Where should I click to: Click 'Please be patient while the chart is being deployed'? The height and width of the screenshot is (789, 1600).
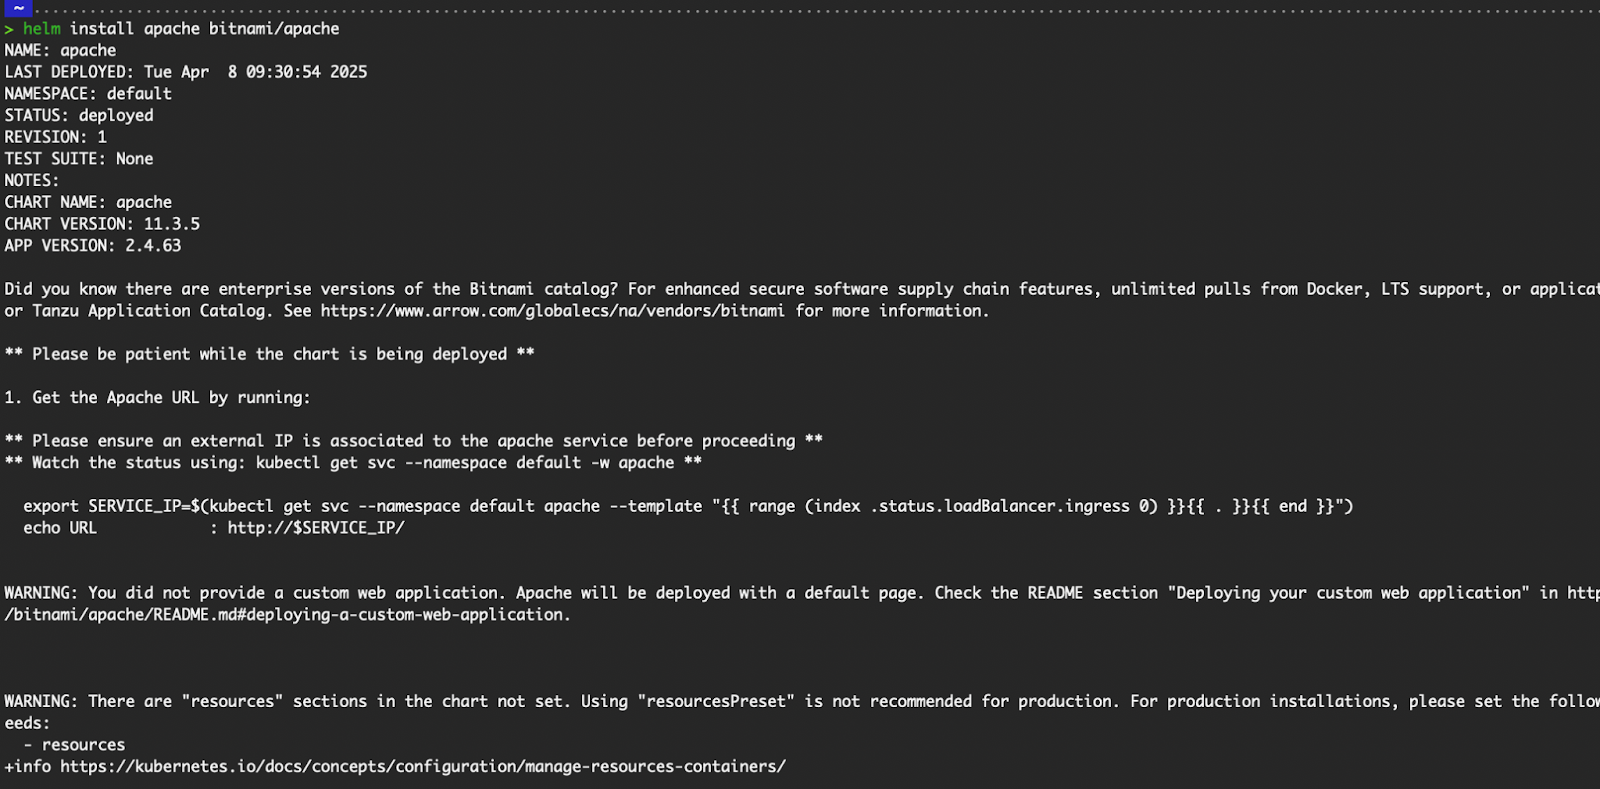pos(270,354)
